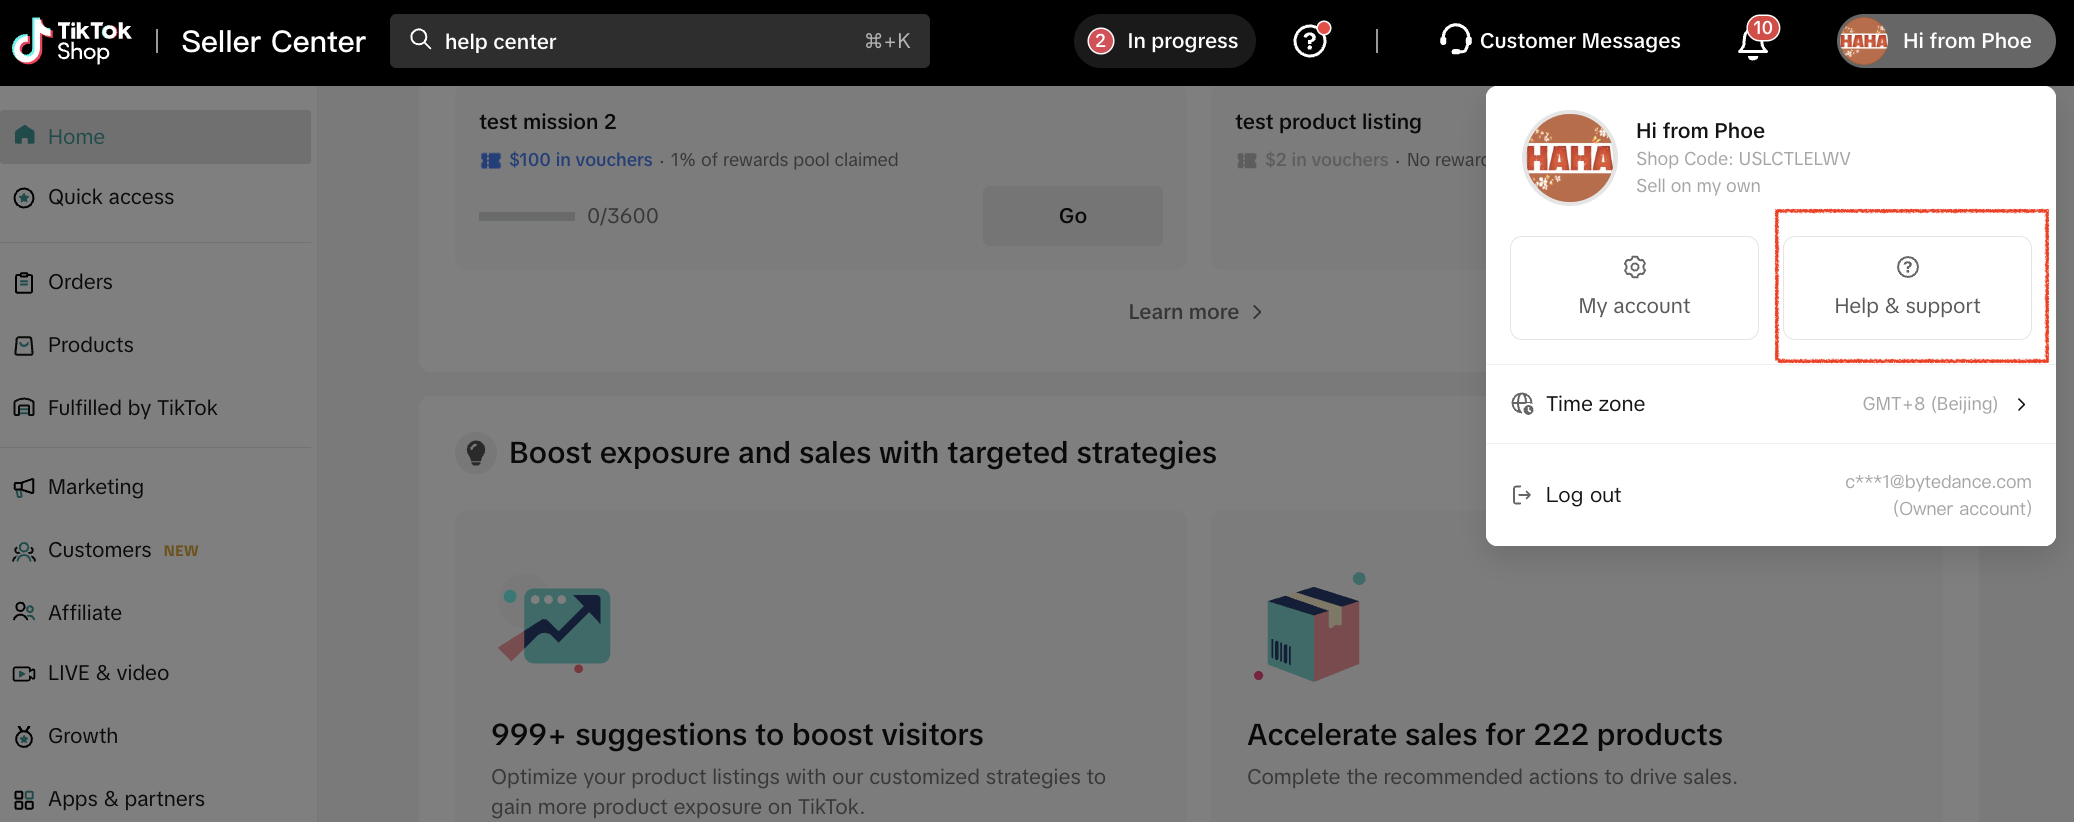Click the 0/3600 mission progress bar
Screen dimensions: 2074x822
point(526,216)
